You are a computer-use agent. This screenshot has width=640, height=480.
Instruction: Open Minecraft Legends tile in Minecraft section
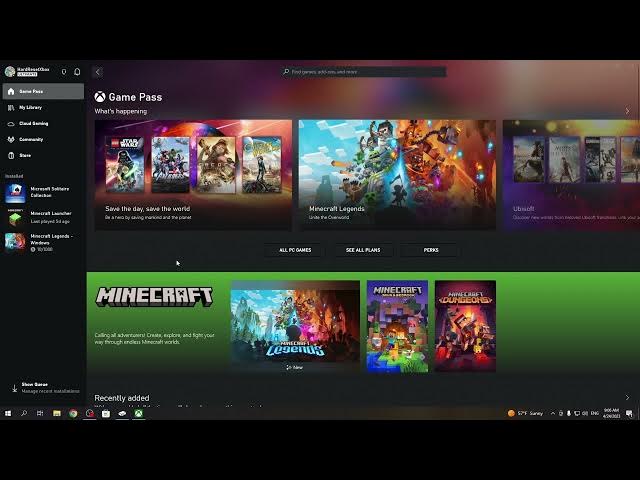pos(295,326)
